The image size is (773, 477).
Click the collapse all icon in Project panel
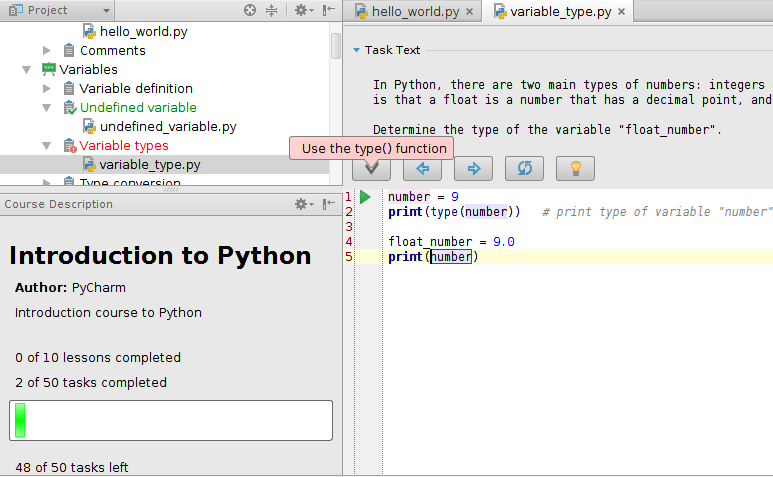coord(271,10)
